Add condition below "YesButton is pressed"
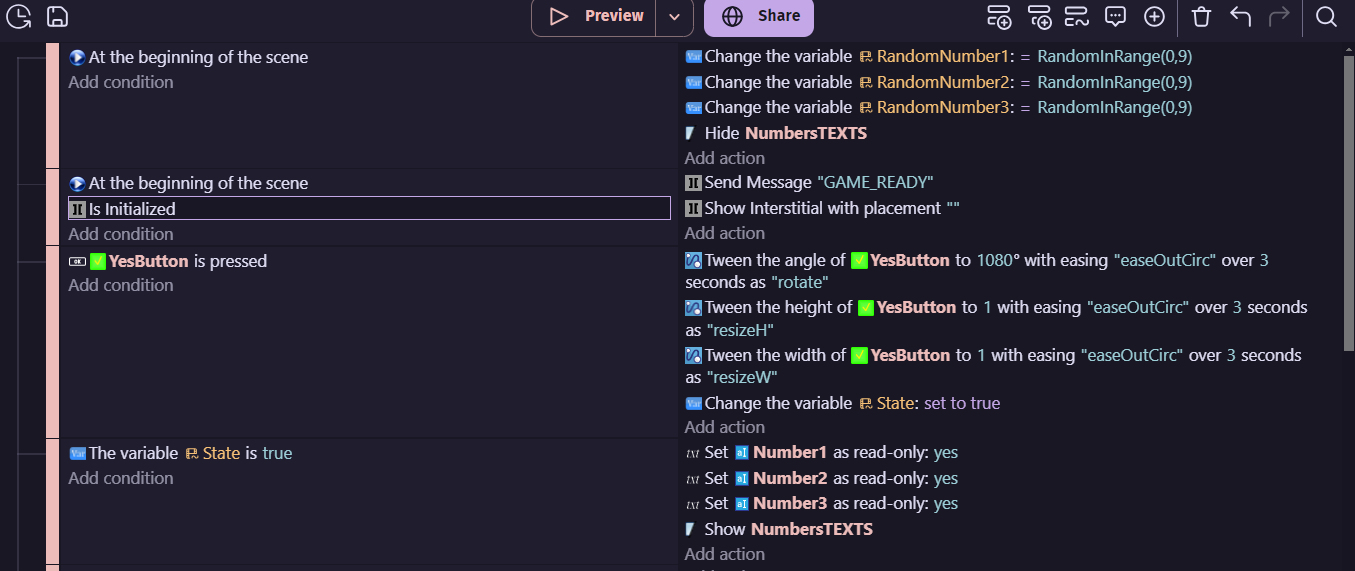Viewport: 1355px width, 571px height. click(x=121, y=285)
